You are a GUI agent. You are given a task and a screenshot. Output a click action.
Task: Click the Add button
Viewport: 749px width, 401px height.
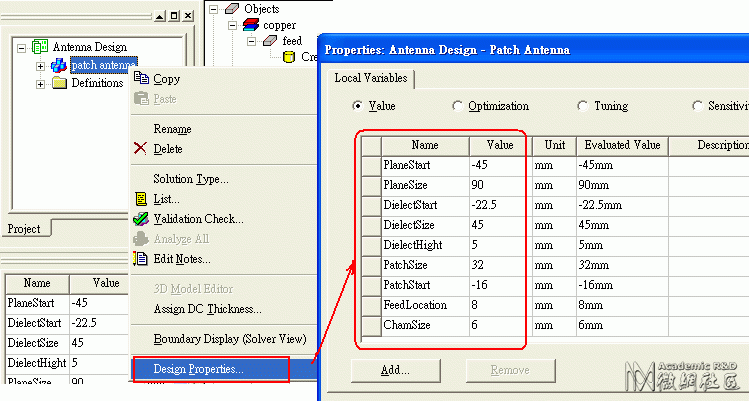[396, 370]
